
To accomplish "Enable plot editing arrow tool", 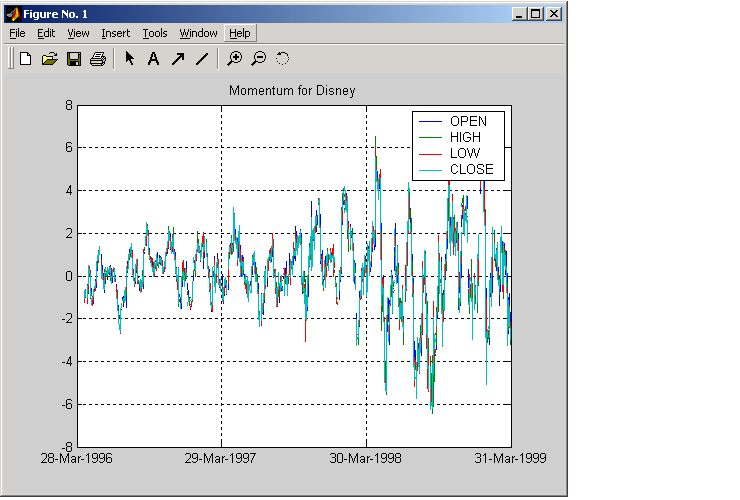I will pyautogui.click(x=129, y=59).
